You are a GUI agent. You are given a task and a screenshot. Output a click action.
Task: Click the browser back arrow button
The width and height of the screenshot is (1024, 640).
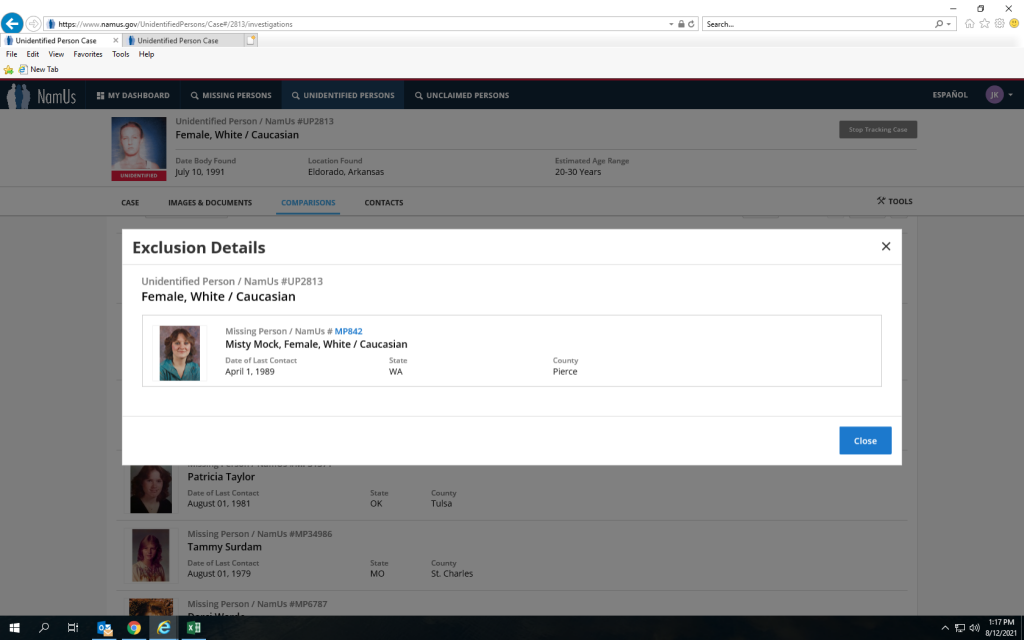pos(13,23)
